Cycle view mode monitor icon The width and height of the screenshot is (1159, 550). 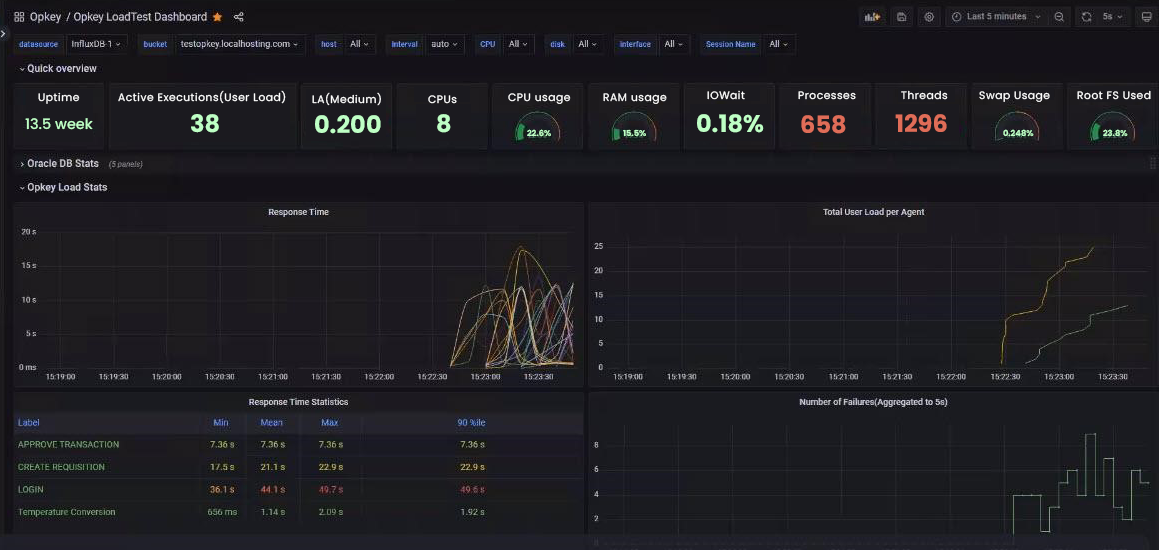click(x=1146, y=17)
